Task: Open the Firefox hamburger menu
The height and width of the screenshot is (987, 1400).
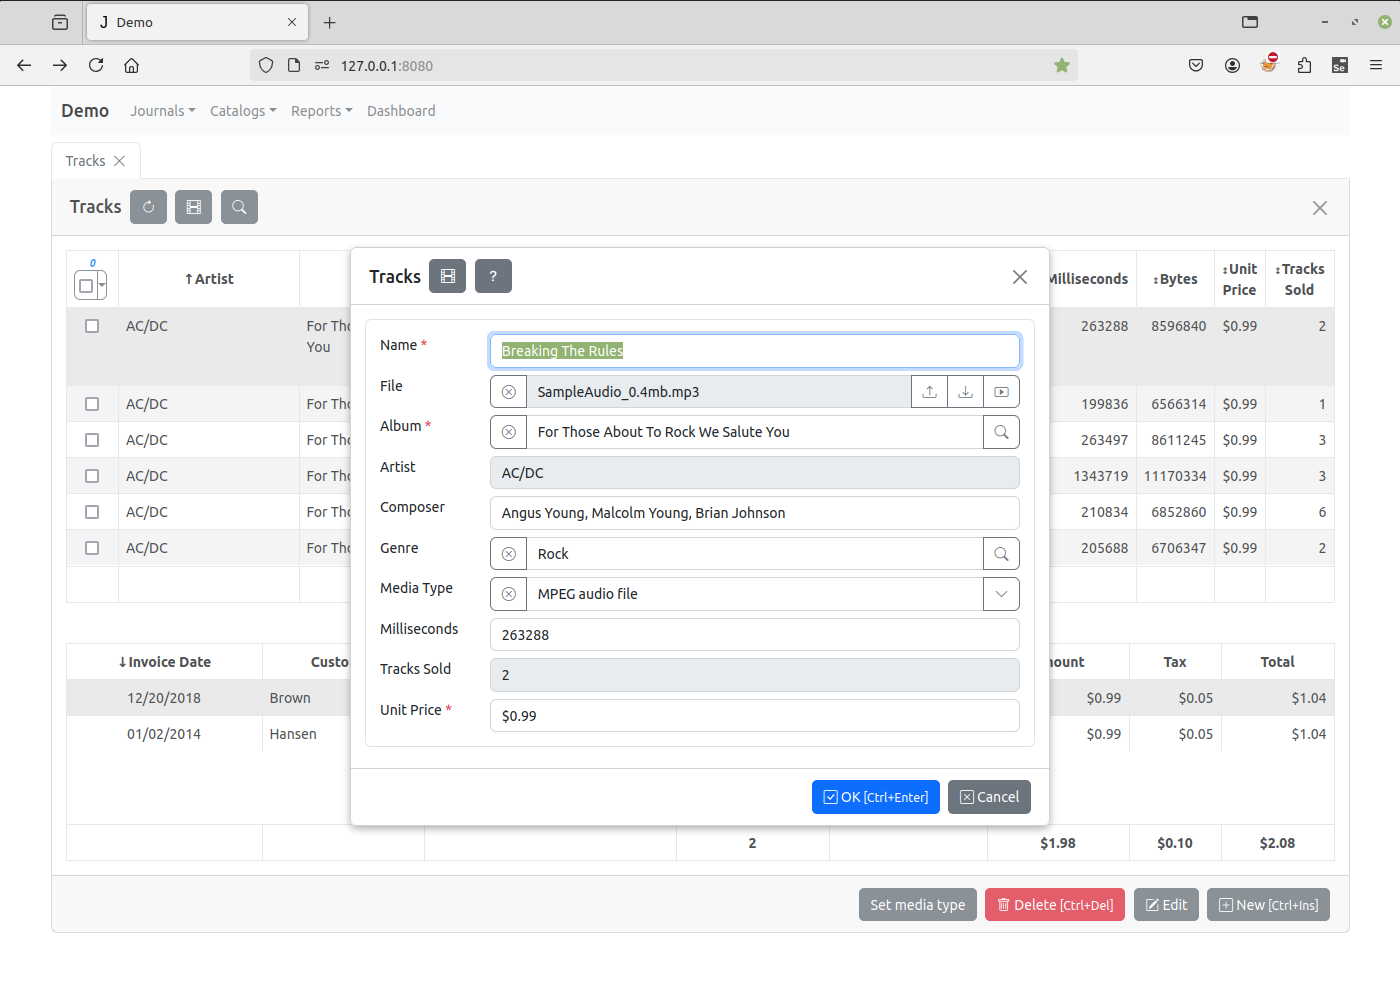Action: click(x=1376, y=65)
